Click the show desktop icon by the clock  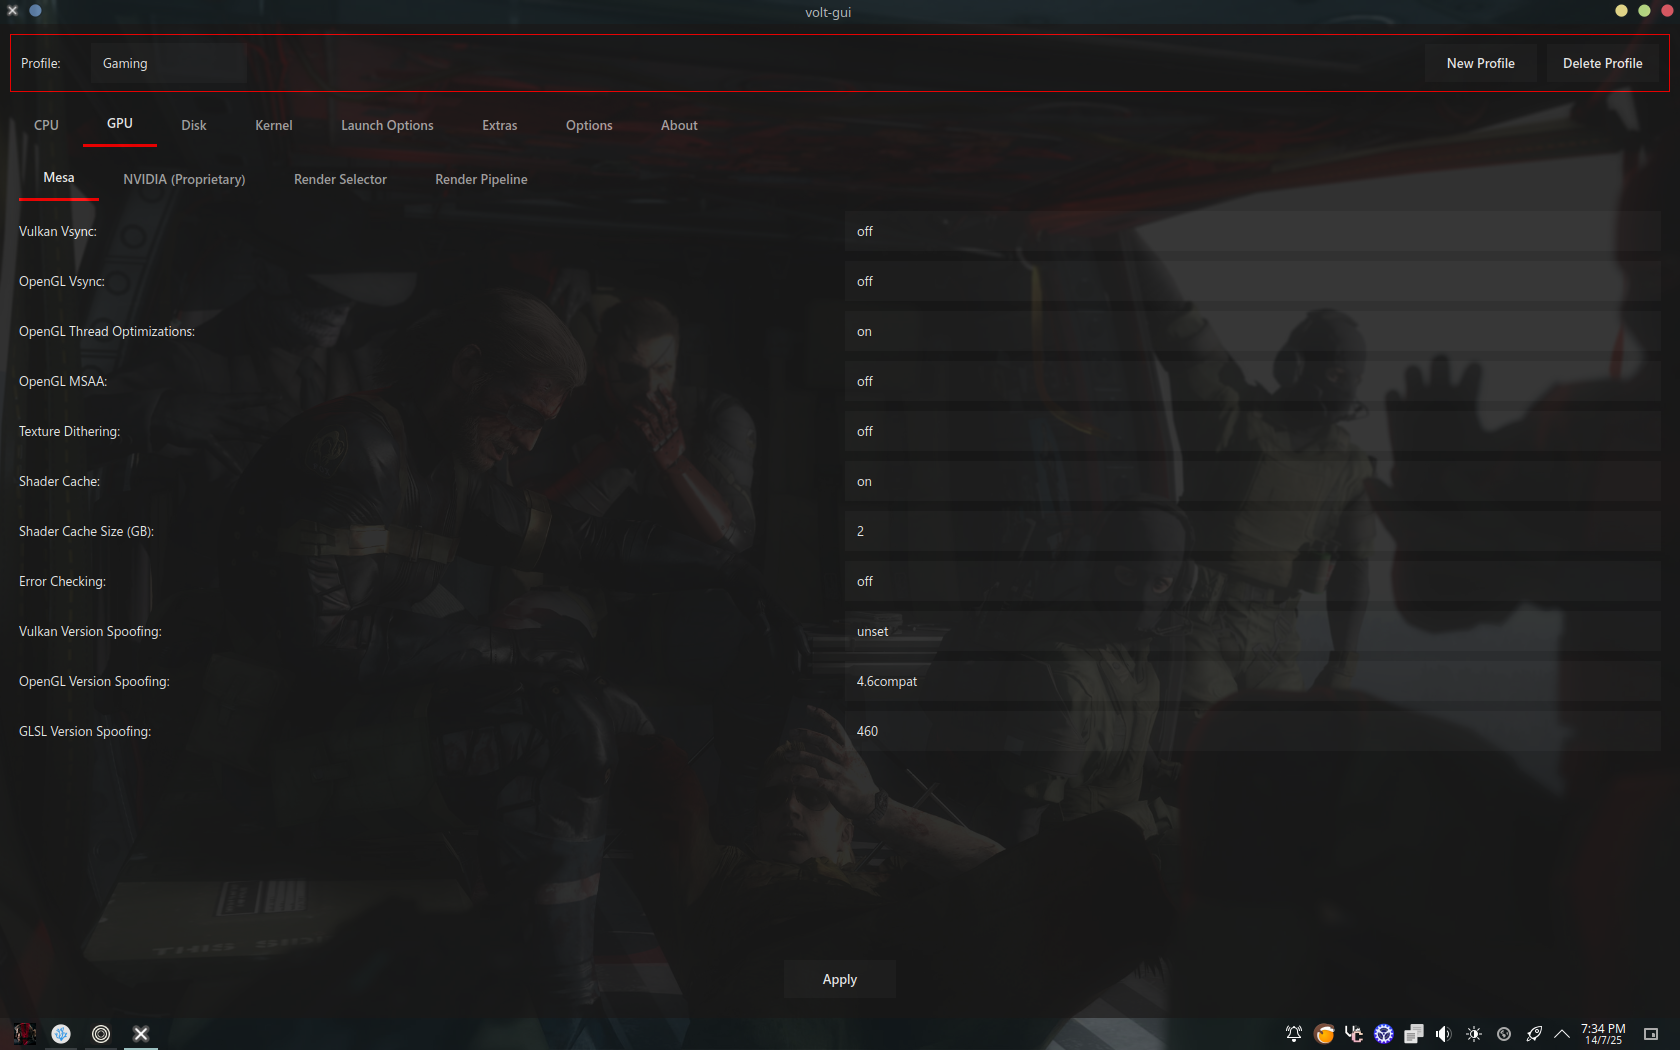tap(1651, 1034)
